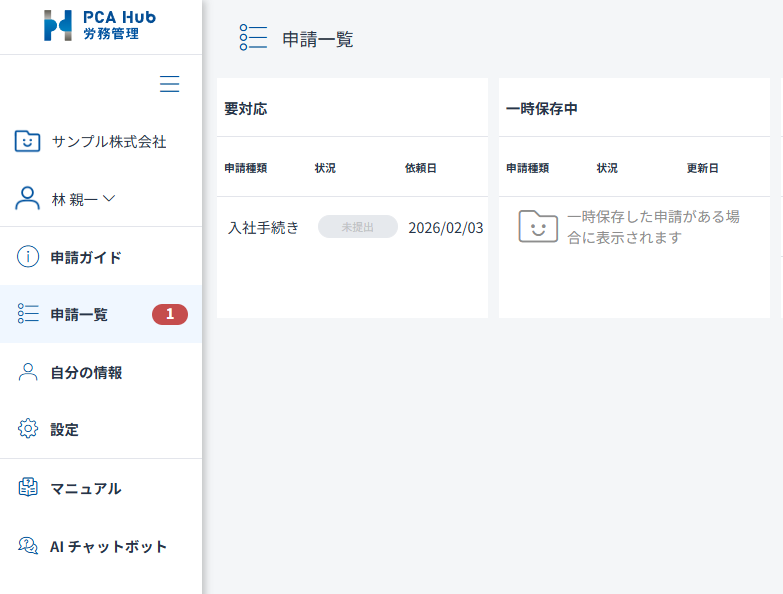Viewport: 783px width, 594px height.
Task: Click the 依頼日 column header in 要対応
Action: pos(420,168)
